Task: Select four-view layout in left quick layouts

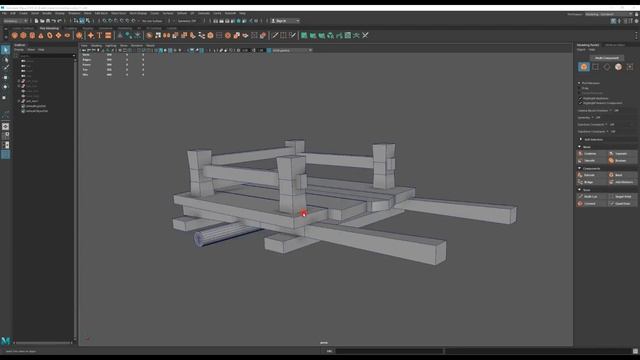Action: pos(5,136)
